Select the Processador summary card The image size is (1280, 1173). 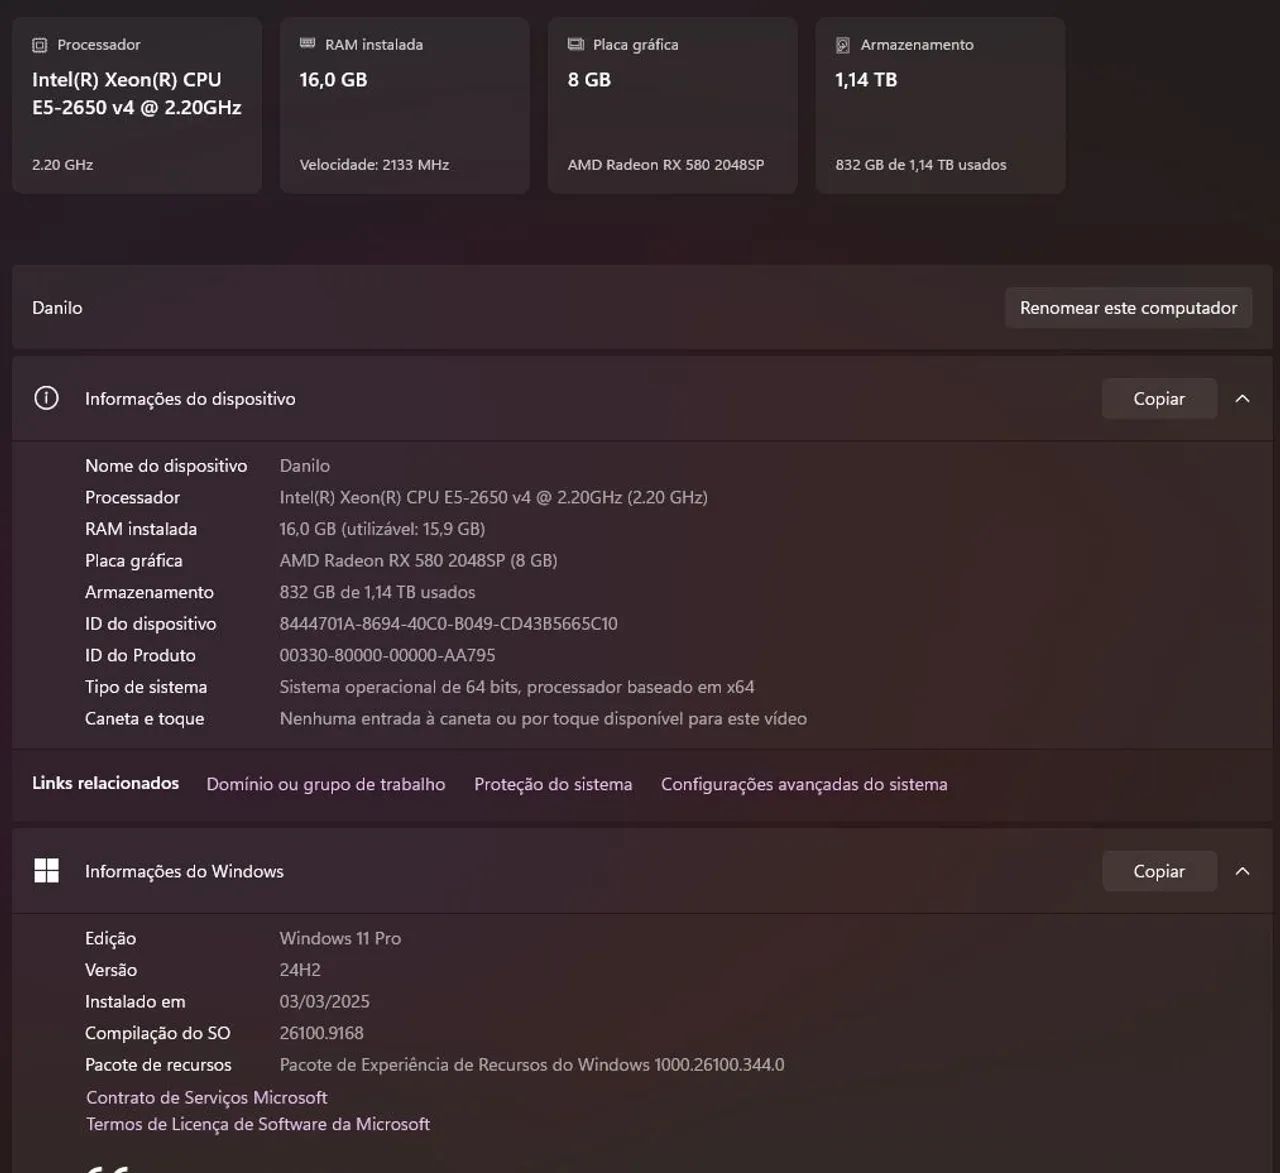137,105
